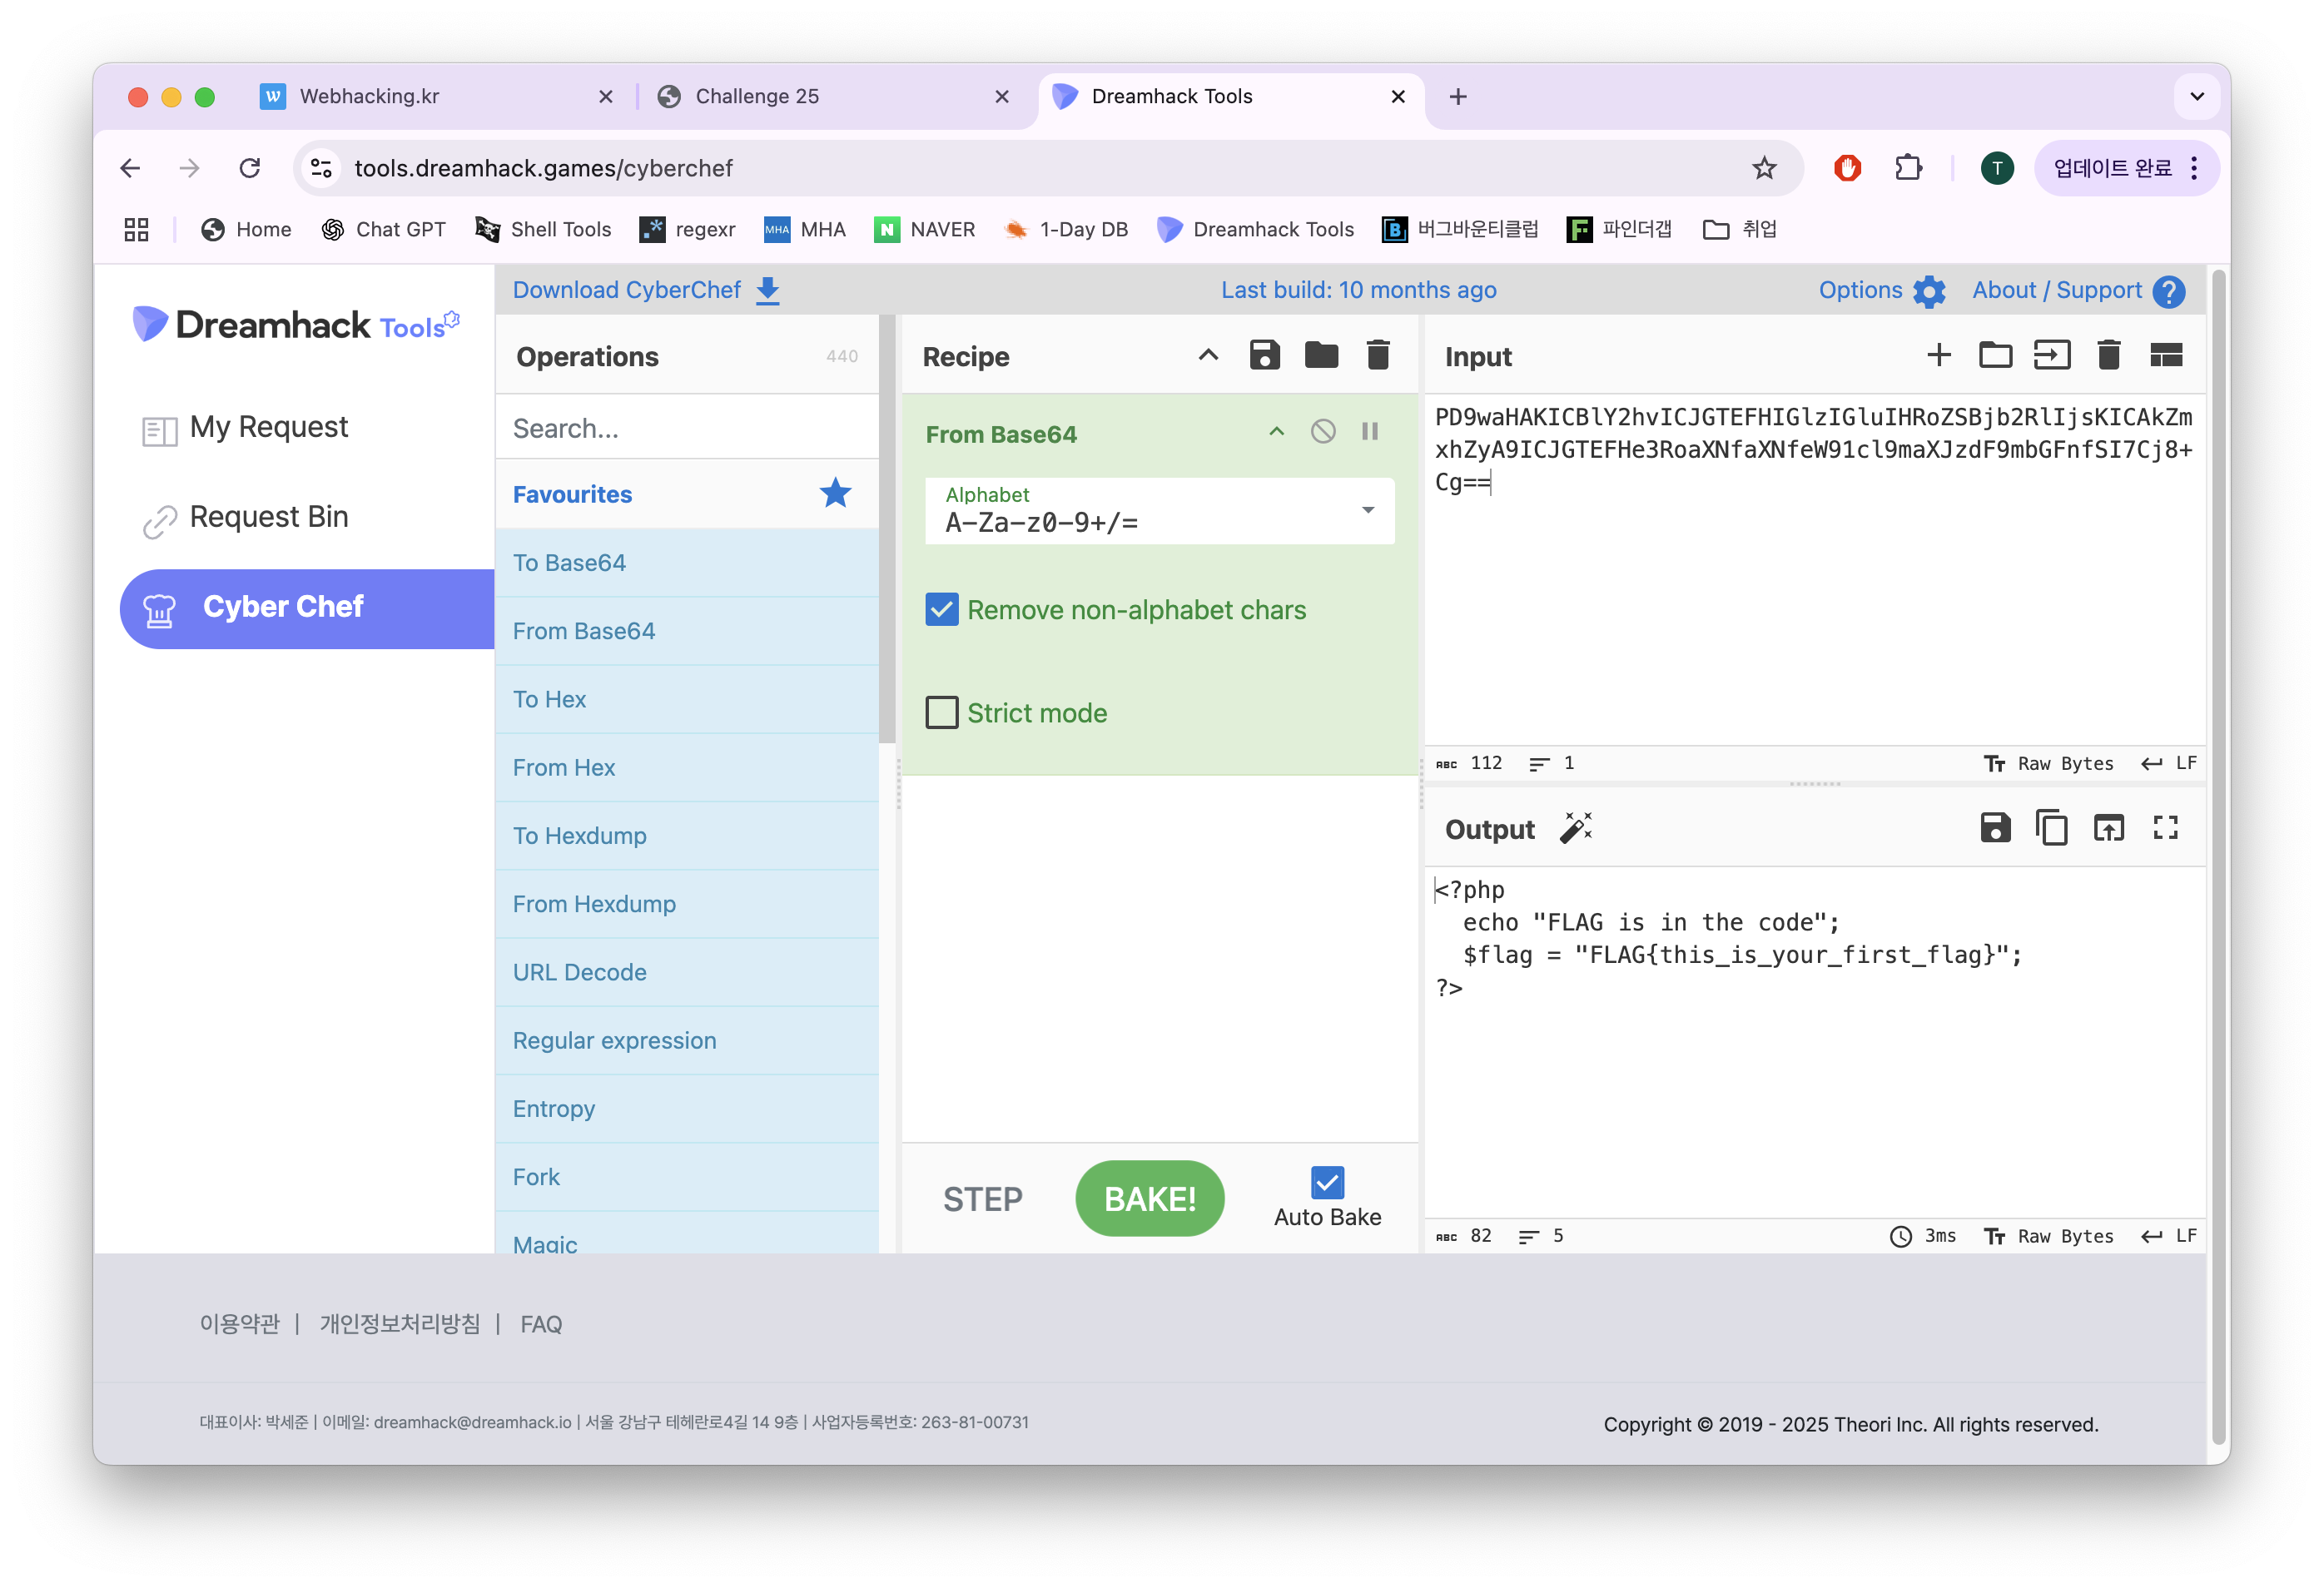Add a new input tab
Image resolution: width=2324 pixels, height=1588 pixels.
(1938, 355)
